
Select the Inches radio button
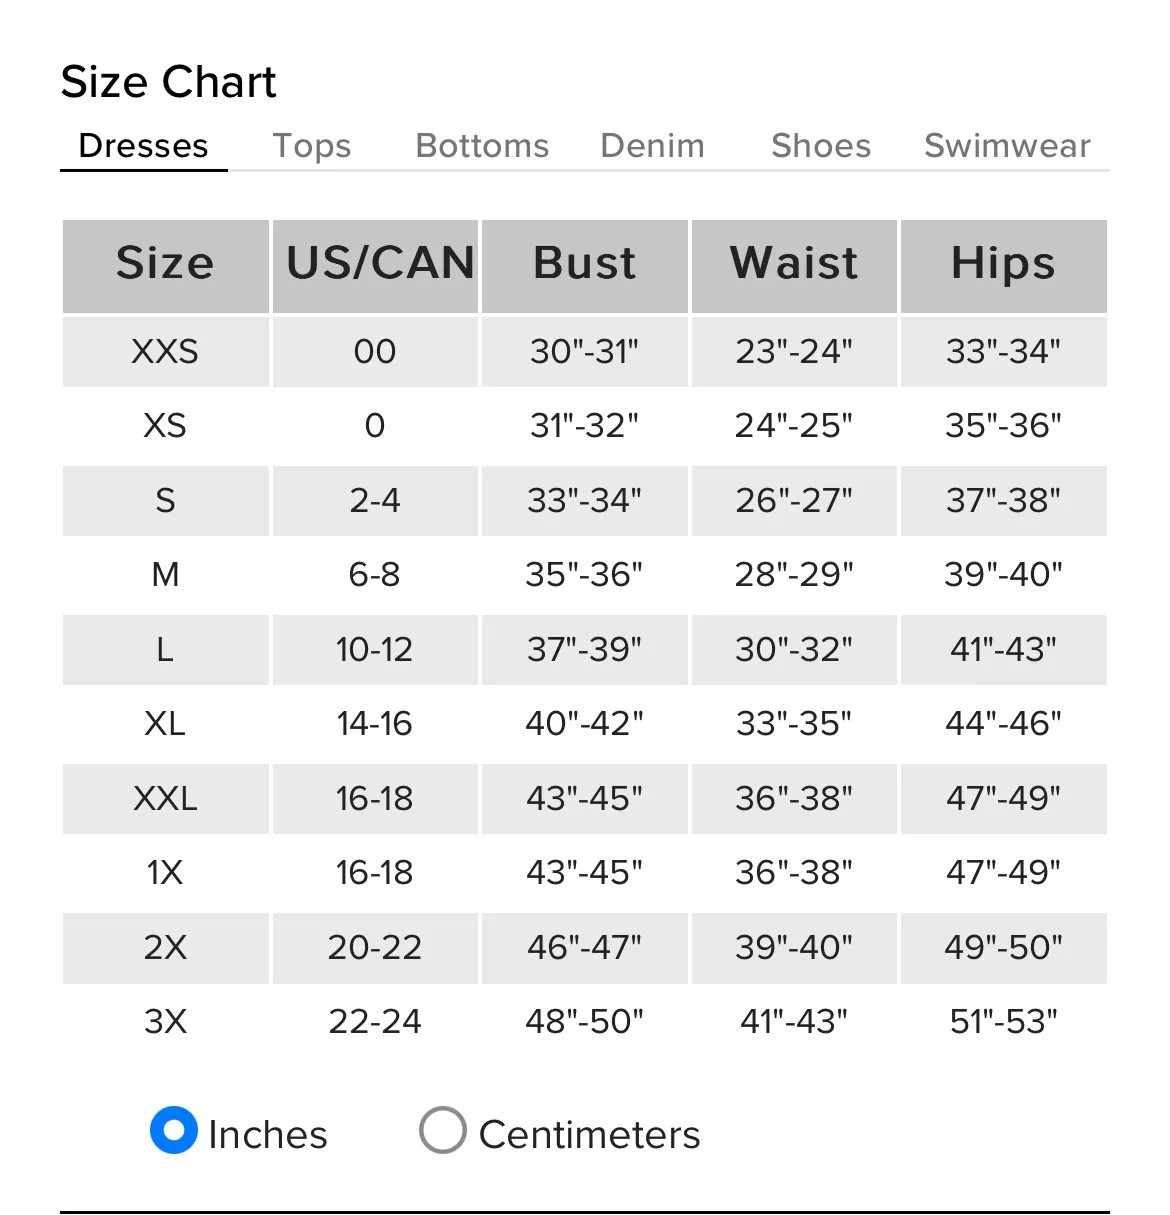[174, 1130]
